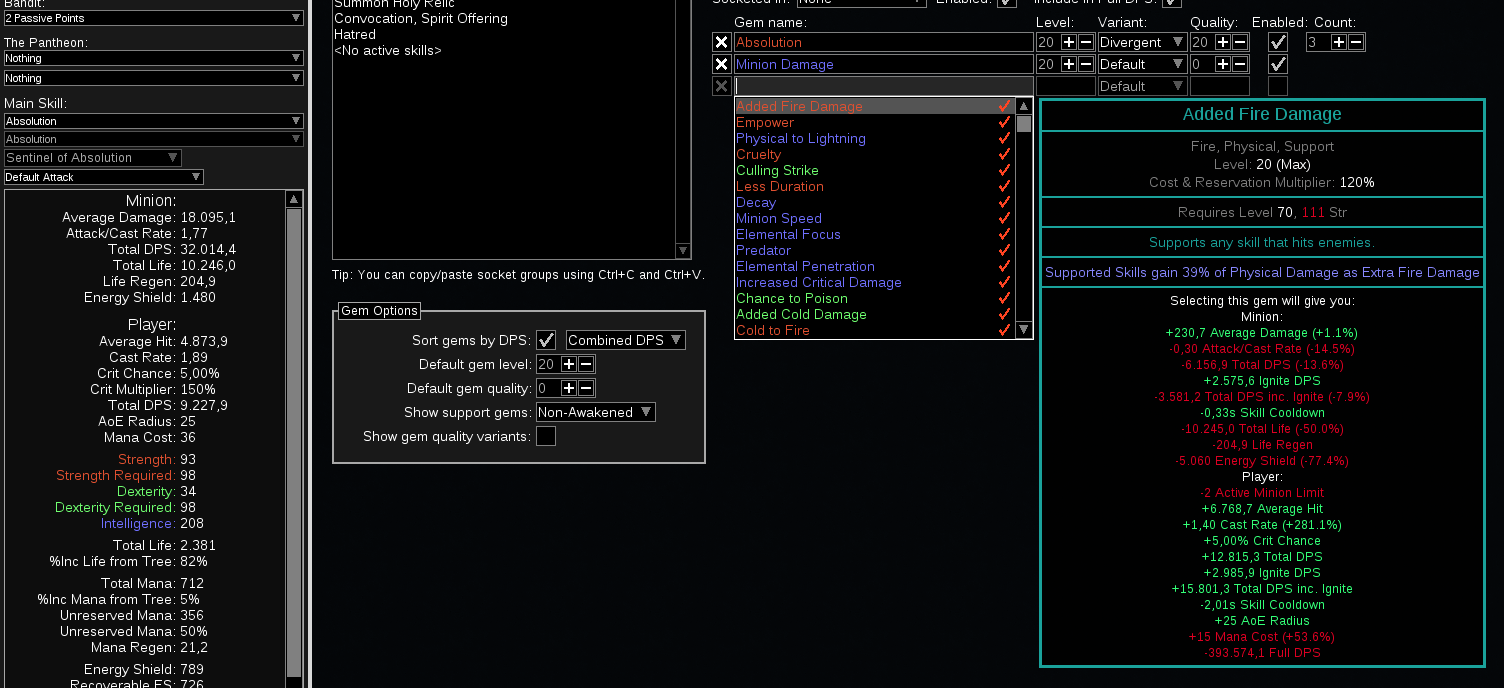Click the stats panel scroll-up arrow
Screen dimensions: 1504x688
[294, 199]
